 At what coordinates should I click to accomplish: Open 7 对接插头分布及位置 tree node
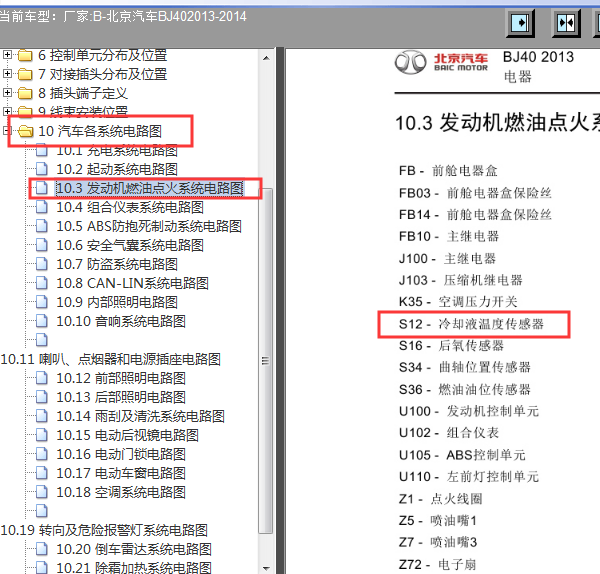pos(103,74)
